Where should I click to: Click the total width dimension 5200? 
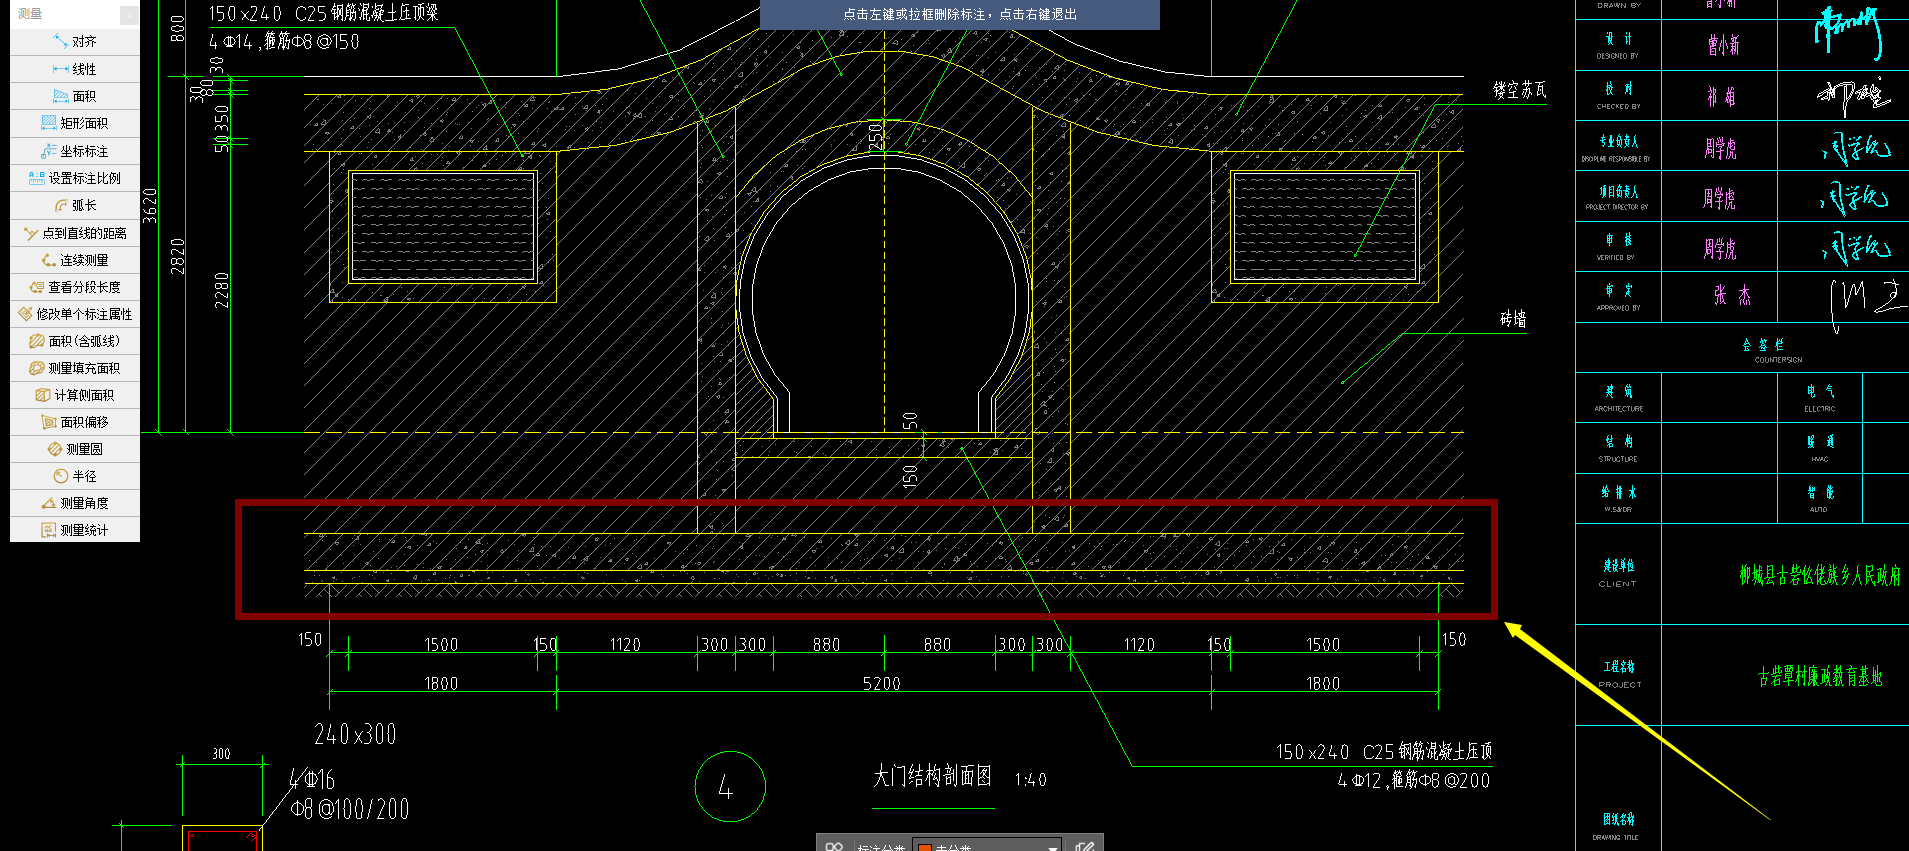point(882,684)
